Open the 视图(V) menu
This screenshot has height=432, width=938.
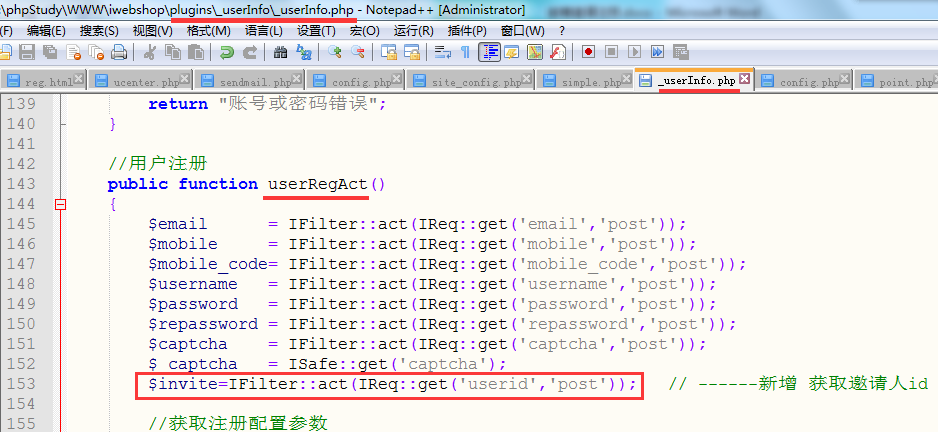(153, 31)
